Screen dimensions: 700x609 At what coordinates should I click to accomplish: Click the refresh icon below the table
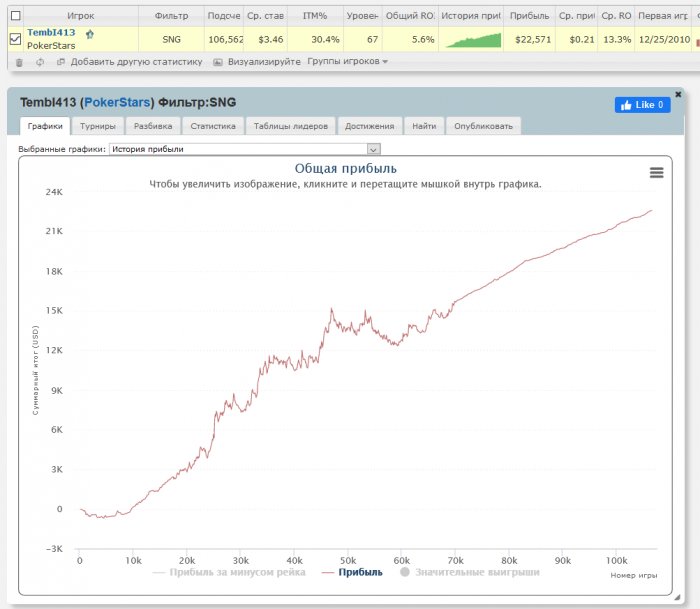40,62
